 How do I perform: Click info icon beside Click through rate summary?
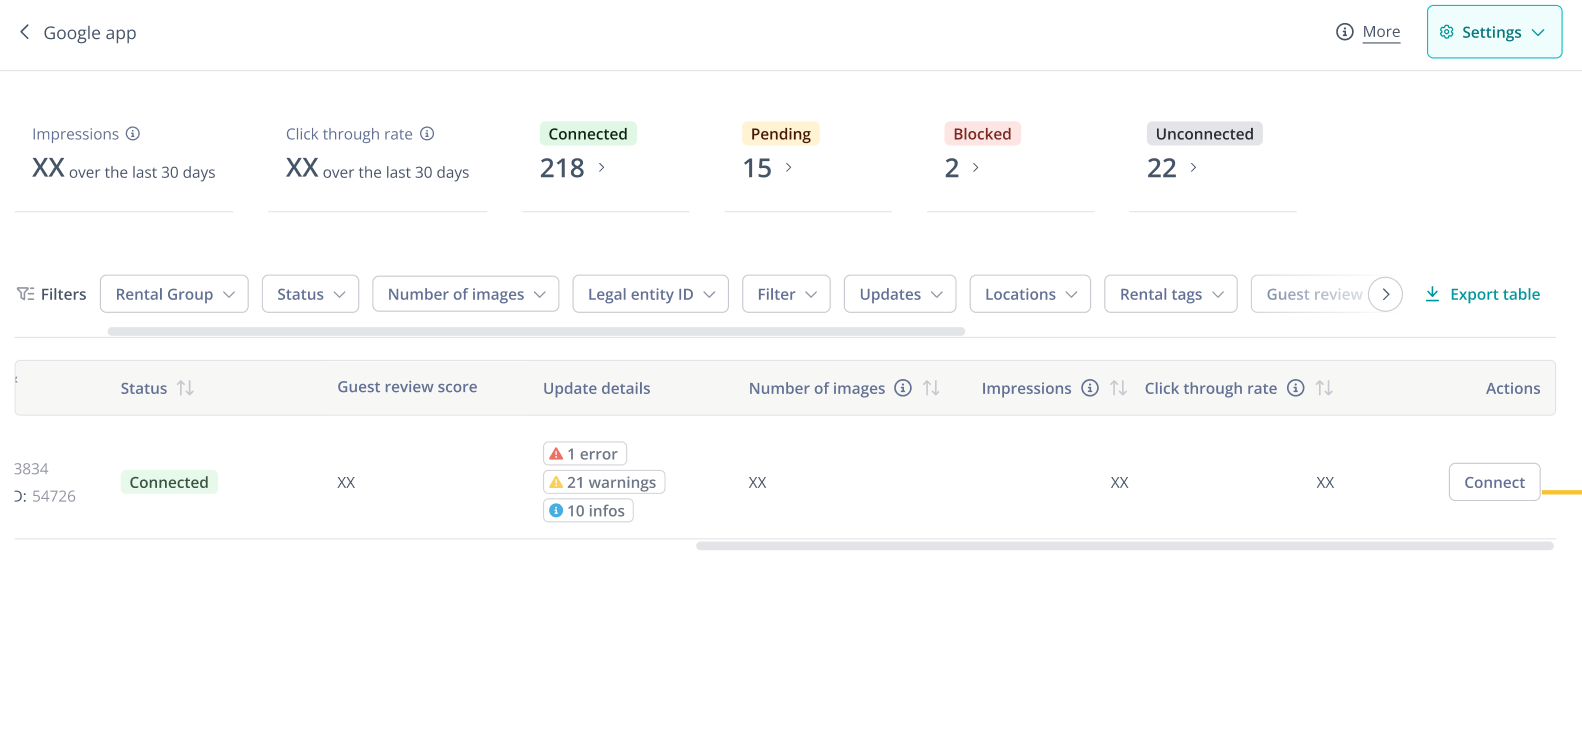coord(427,134)
